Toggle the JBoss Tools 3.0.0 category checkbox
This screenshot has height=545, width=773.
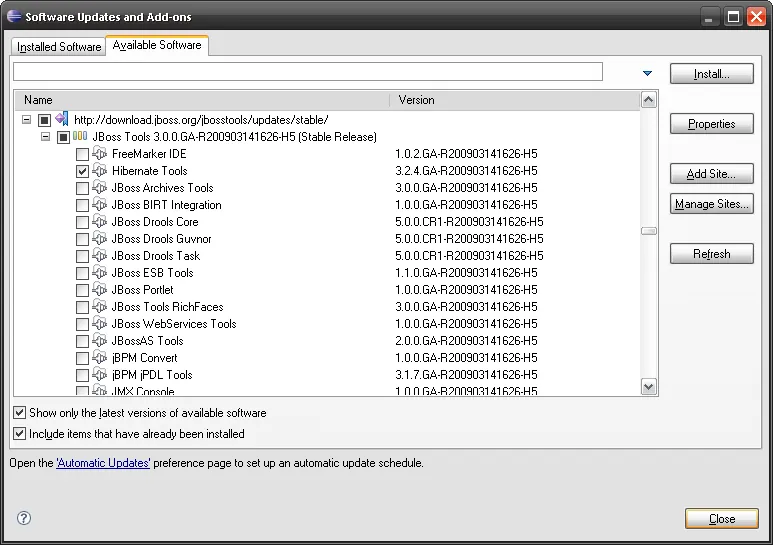click(x=63, y=137)
